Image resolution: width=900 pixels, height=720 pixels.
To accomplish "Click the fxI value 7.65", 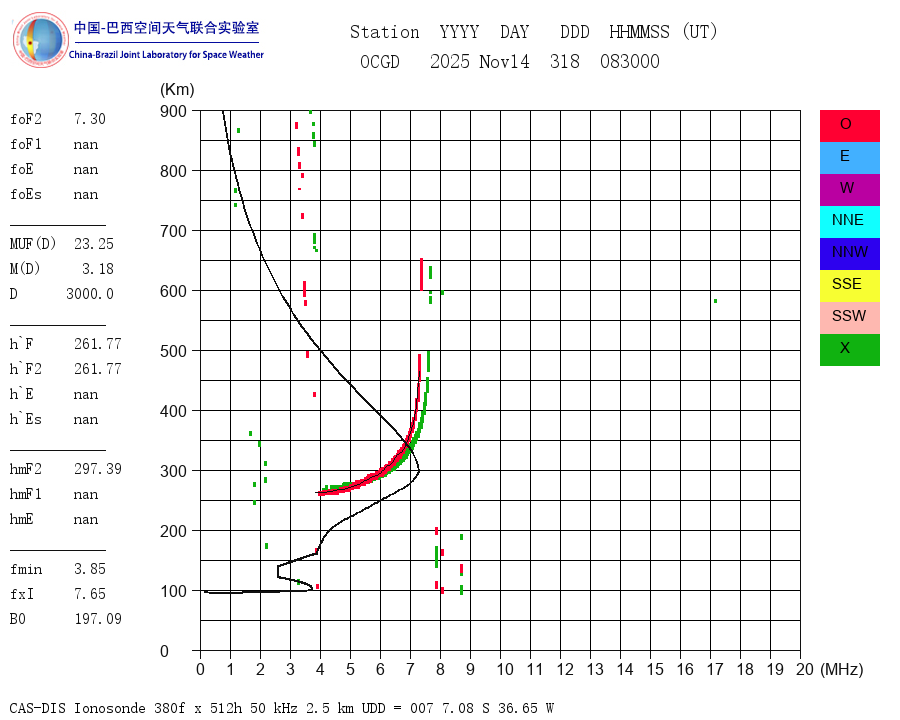I will pyautogui.click(x=90, y=594).
